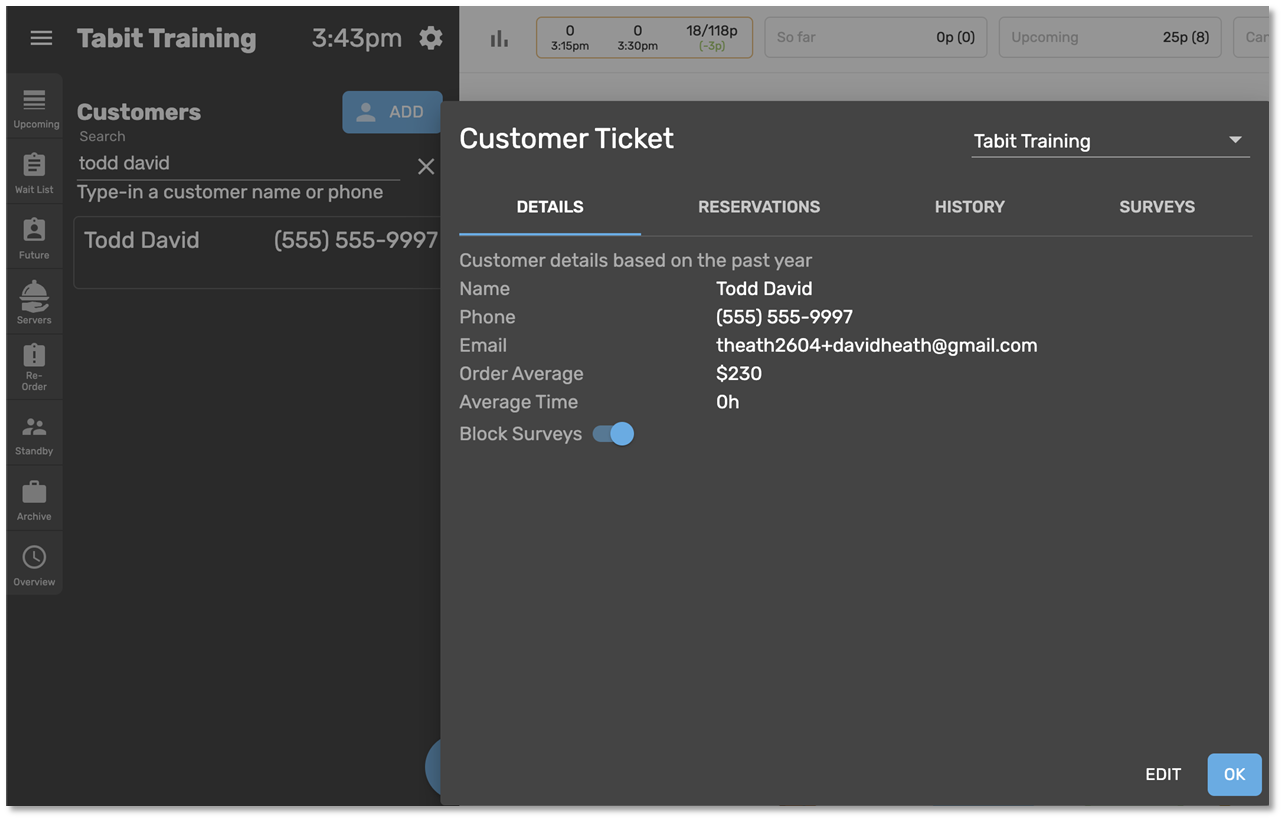Open the Surveys tab
1283x820 pixels.
[1156, 207]
